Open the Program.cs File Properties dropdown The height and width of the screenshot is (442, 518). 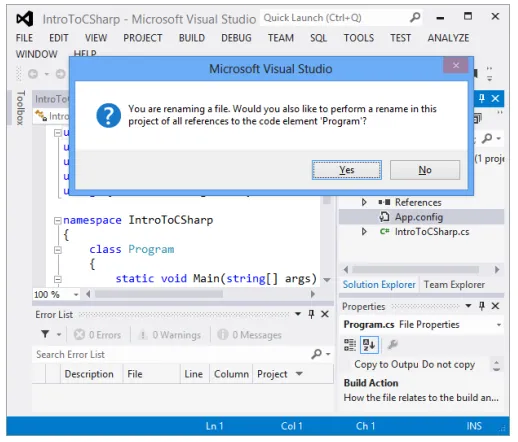pos(499,325)
